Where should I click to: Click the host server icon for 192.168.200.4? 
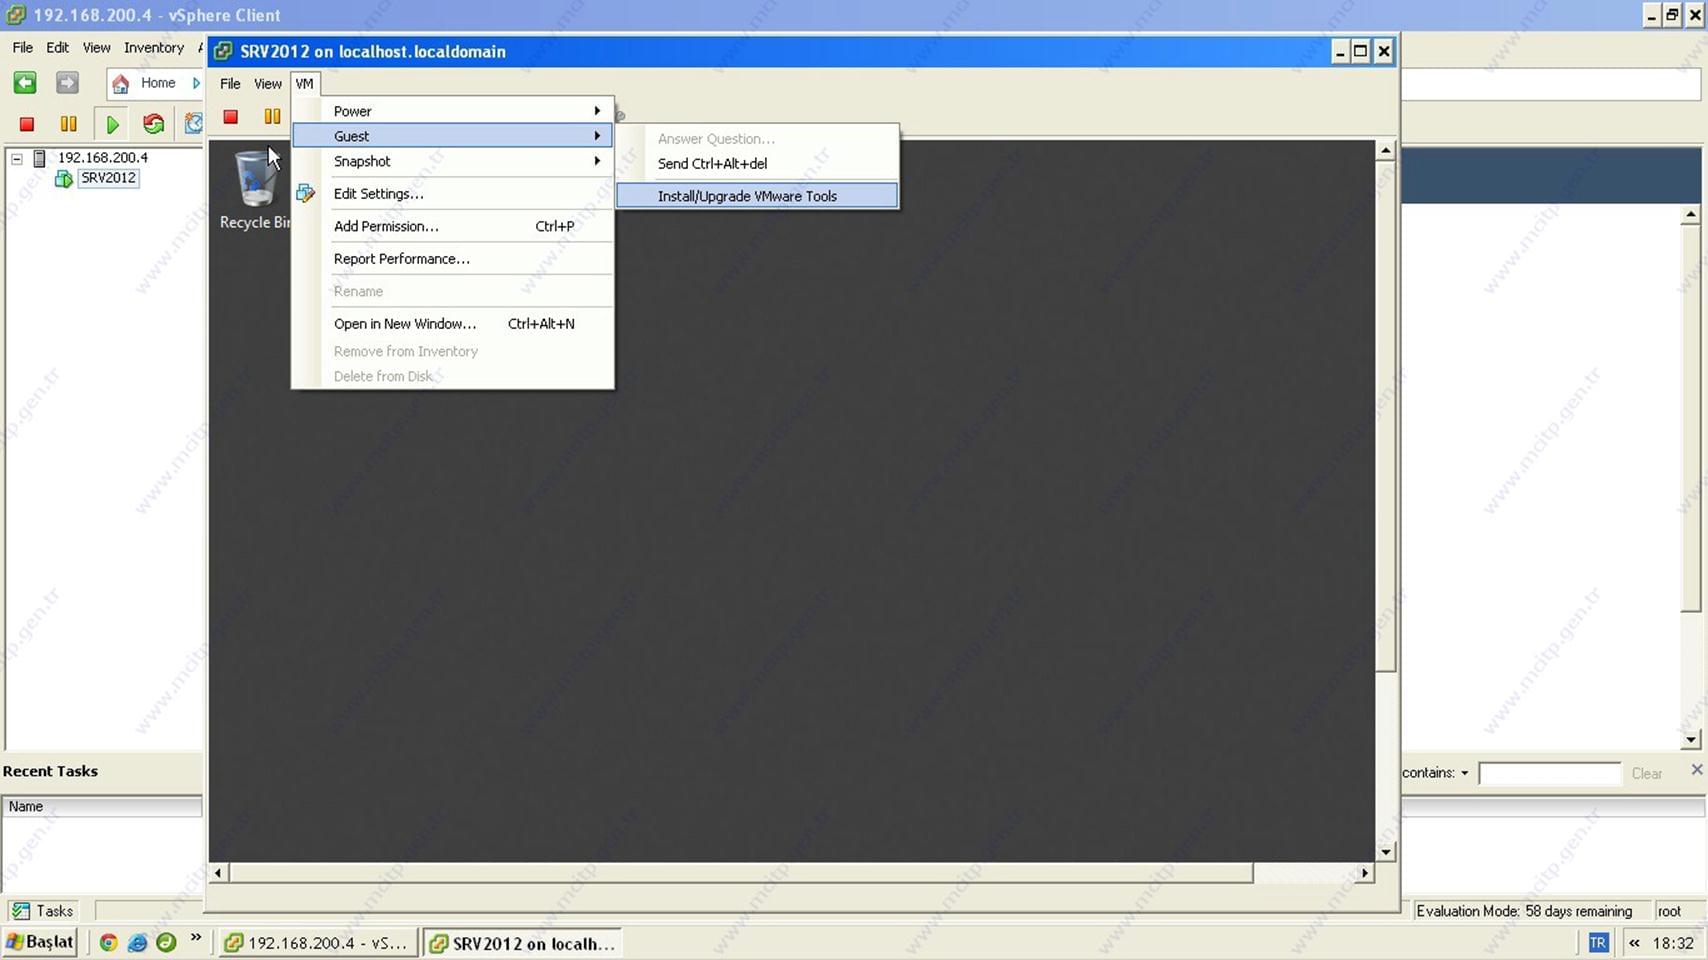[40, 158]
